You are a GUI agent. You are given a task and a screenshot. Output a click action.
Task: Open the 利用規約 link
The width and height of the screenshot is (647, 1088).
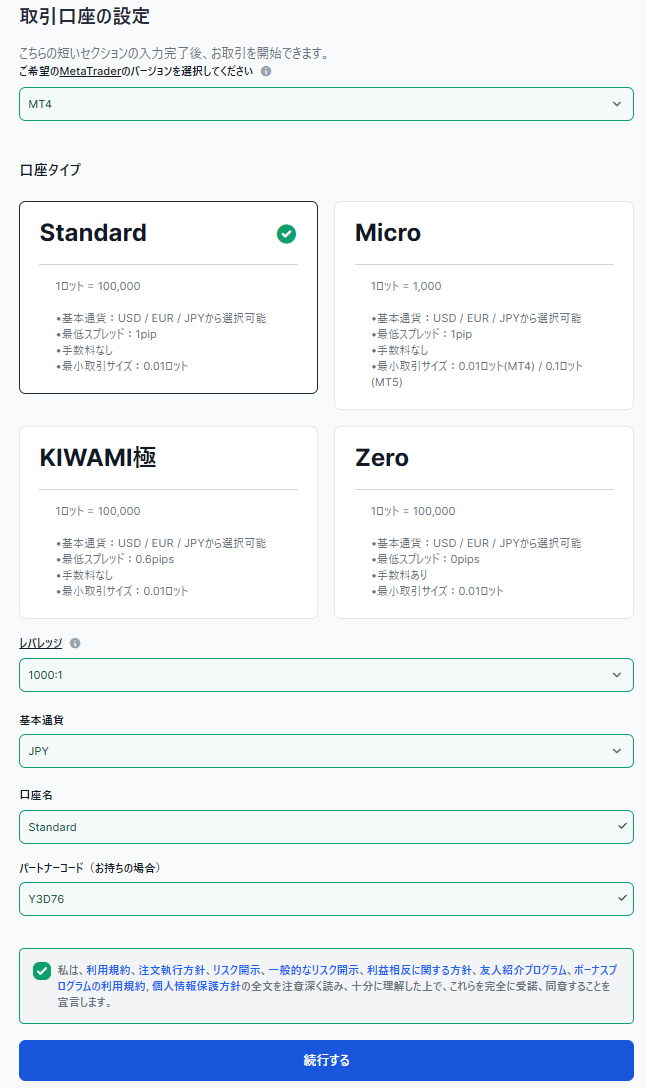108,970
